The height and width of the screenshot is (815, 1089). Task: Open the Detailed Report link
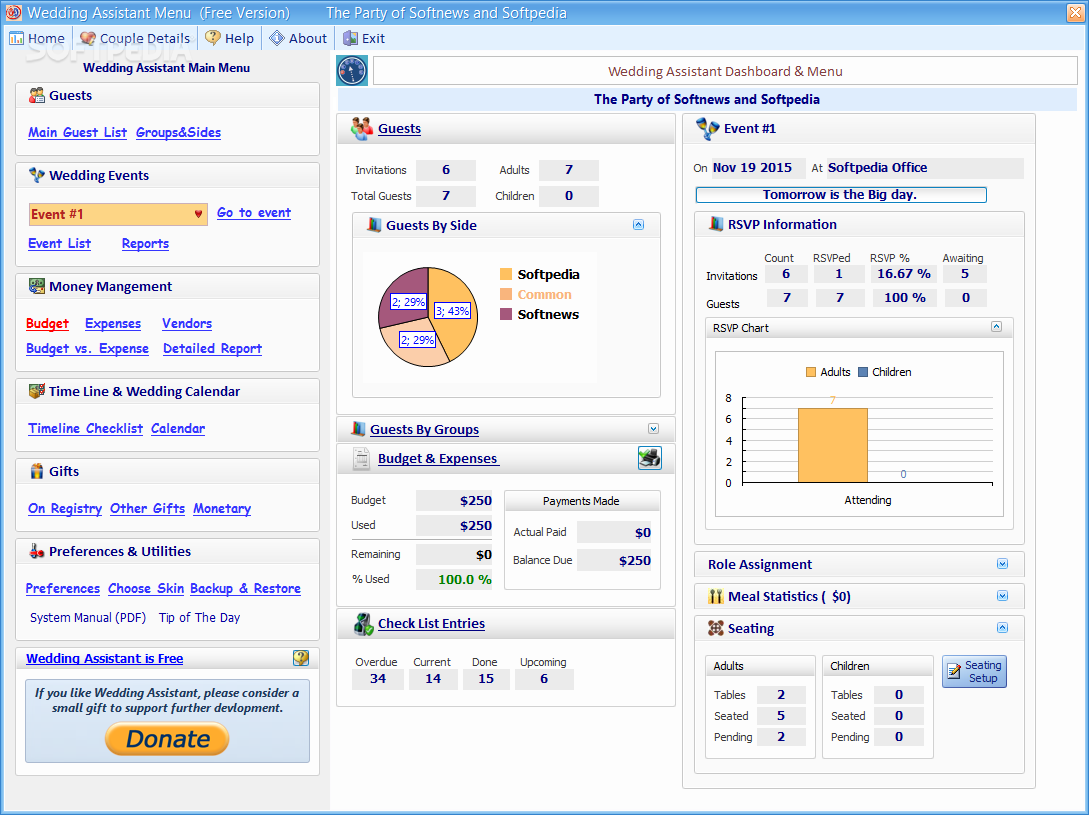(x=213, y=349)
